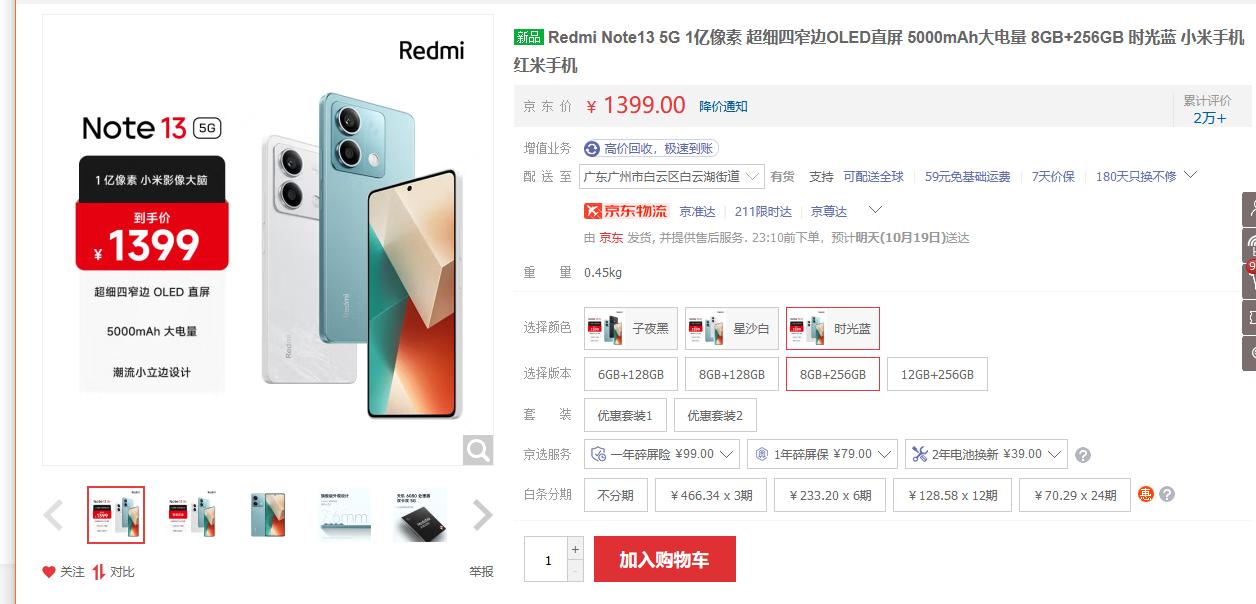The image size is (1256, 604).
Task: Click the orange 惠 discount badge icon
Action: 1146,494
